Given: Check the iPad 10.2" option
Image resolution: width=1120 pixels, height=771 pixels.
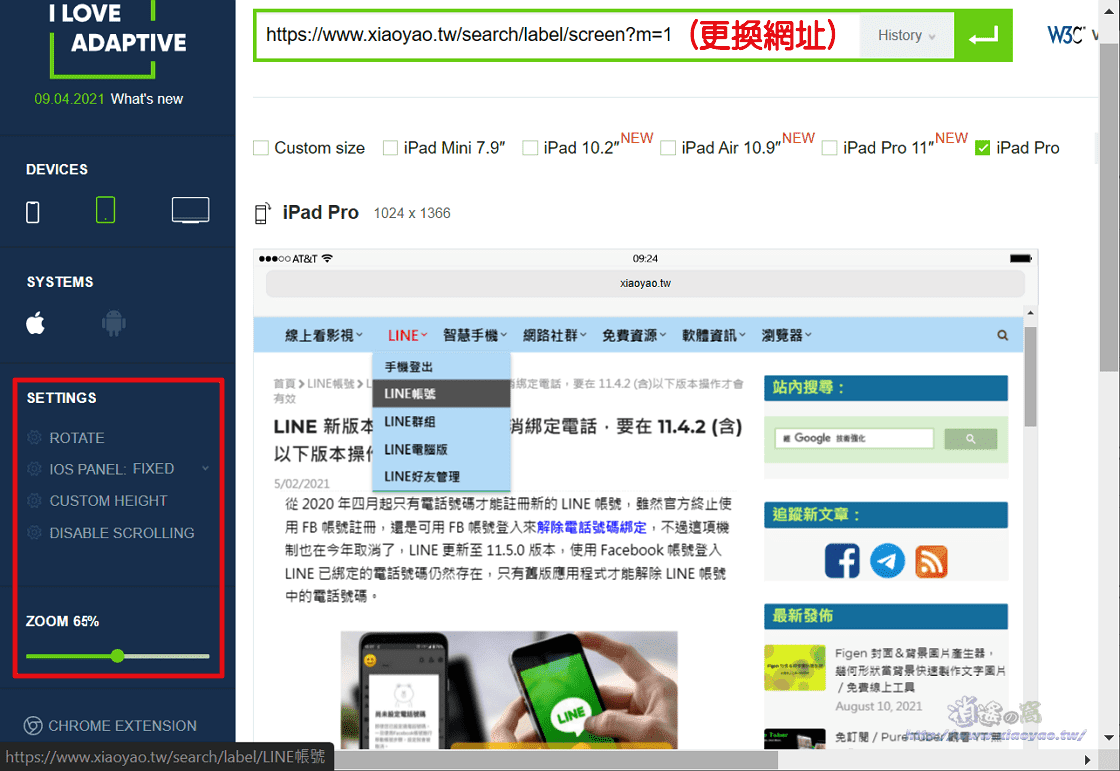Looking at the screenshot, I should pos(530,148).
